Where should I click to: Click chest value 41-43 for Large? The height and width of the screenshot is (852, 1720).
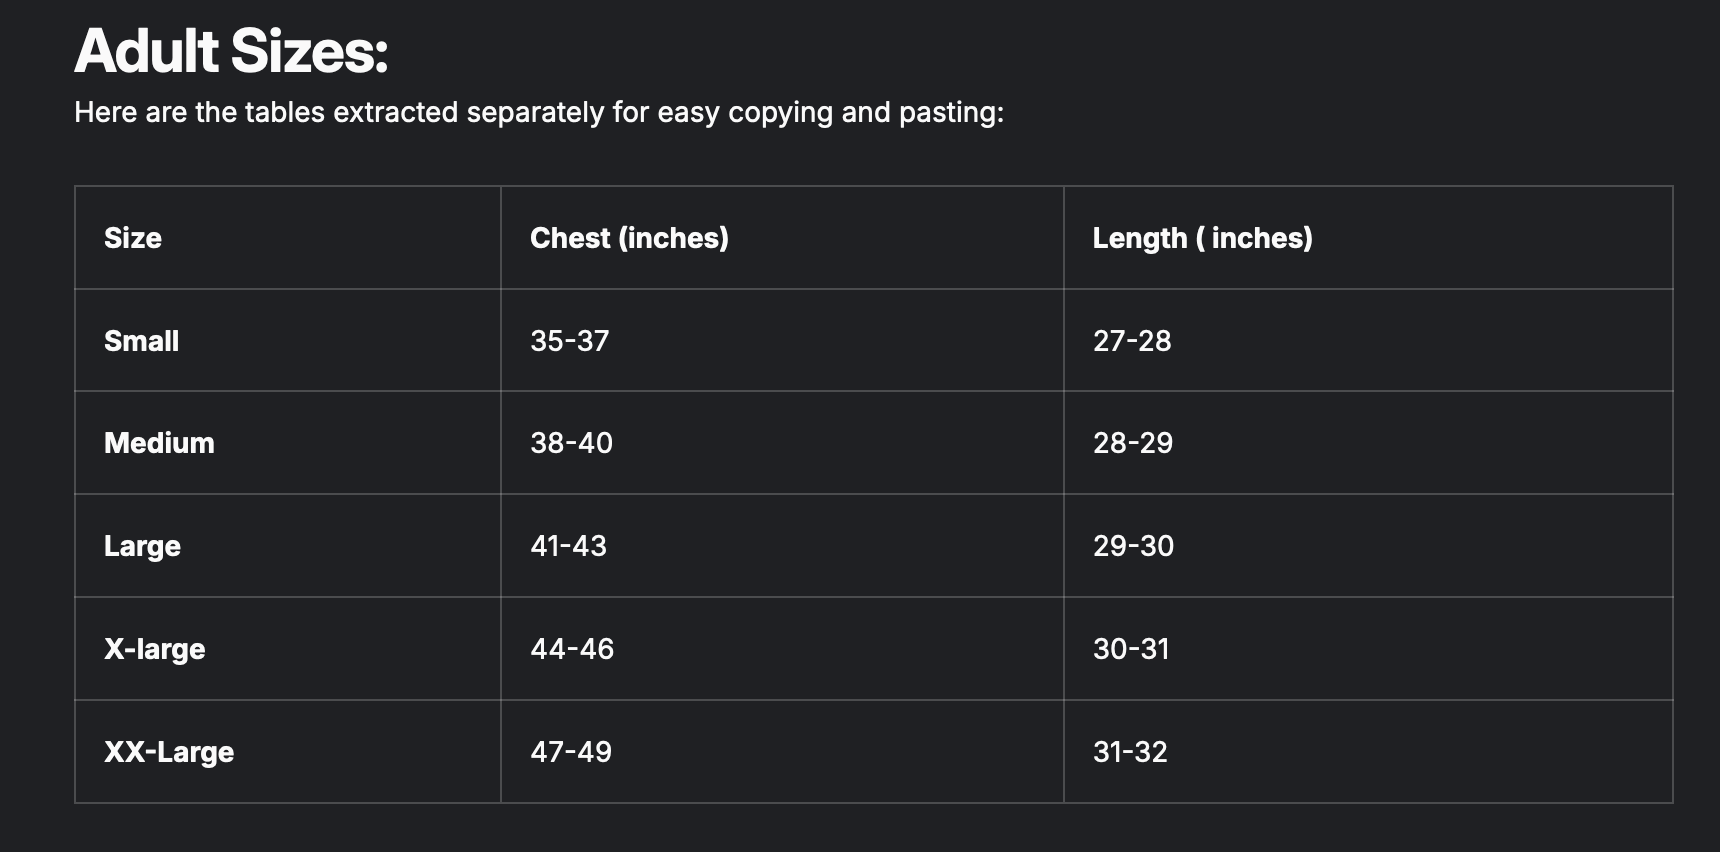pos(568,546)
